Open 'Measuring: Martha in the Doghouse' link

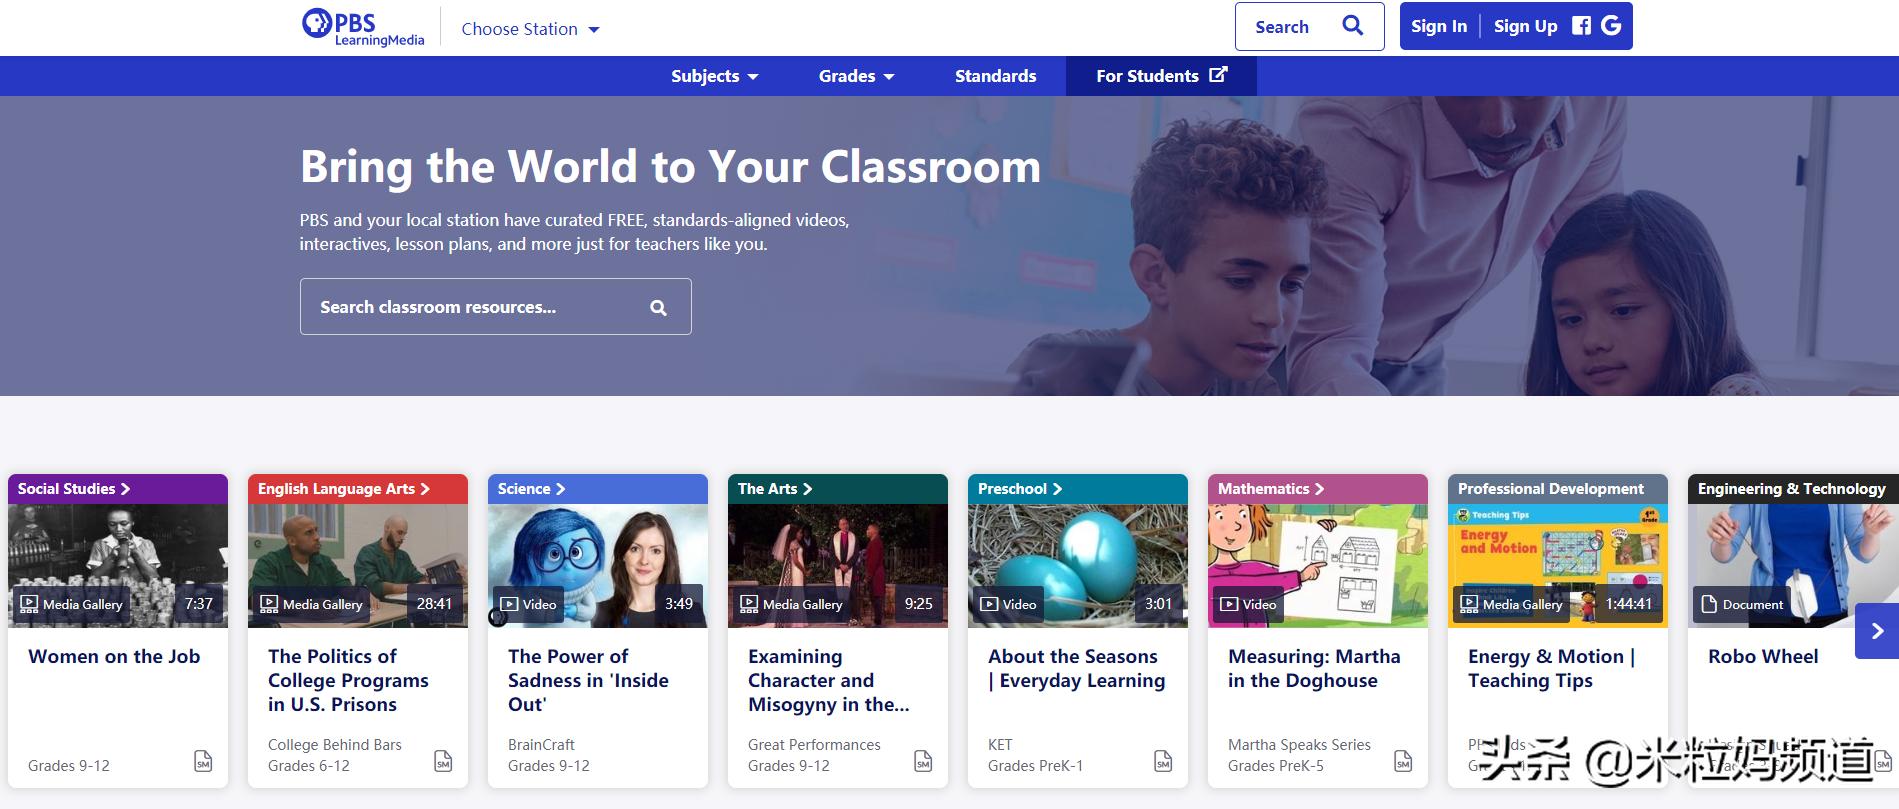point(1314,669)
